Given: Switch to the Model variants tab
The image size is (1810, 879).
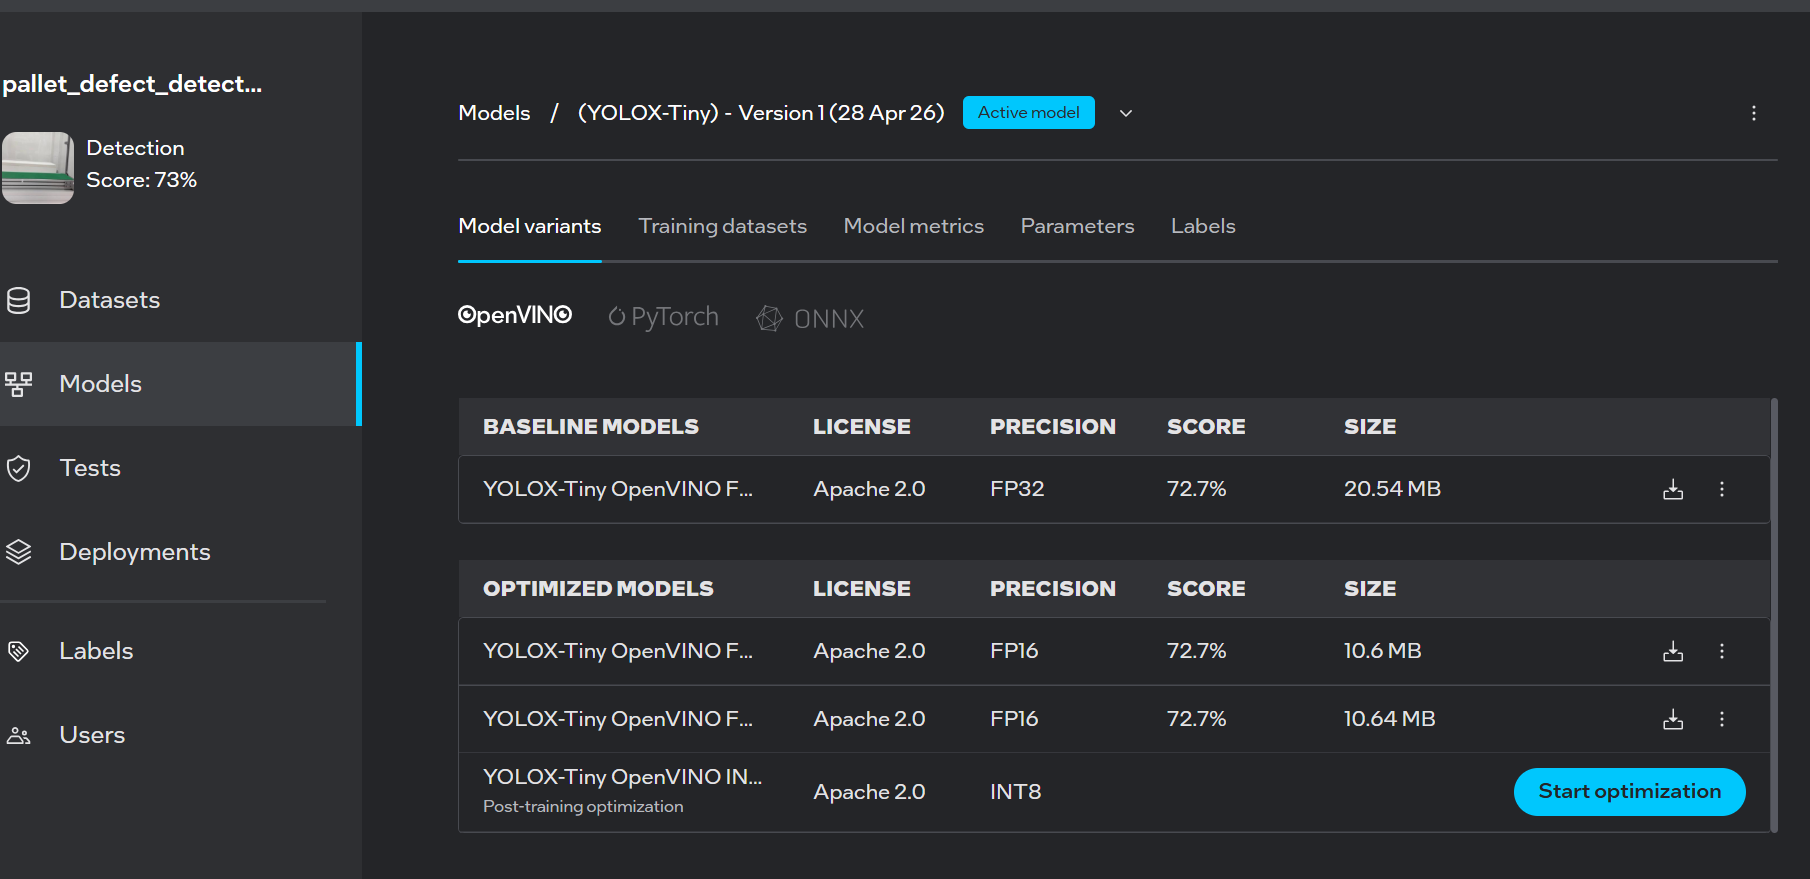Looking at the screenshot, I should pos(530,226).
